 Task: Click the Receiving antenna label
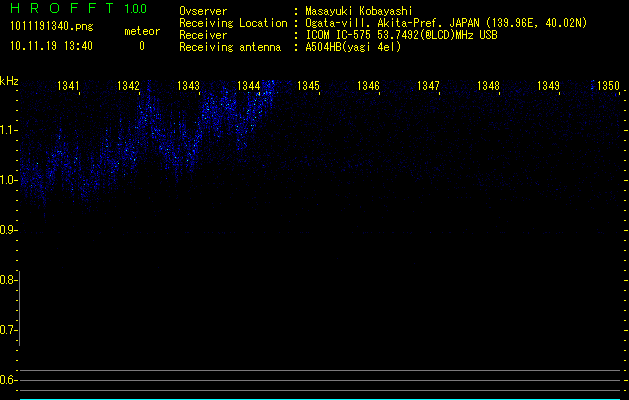click(230, 47)
